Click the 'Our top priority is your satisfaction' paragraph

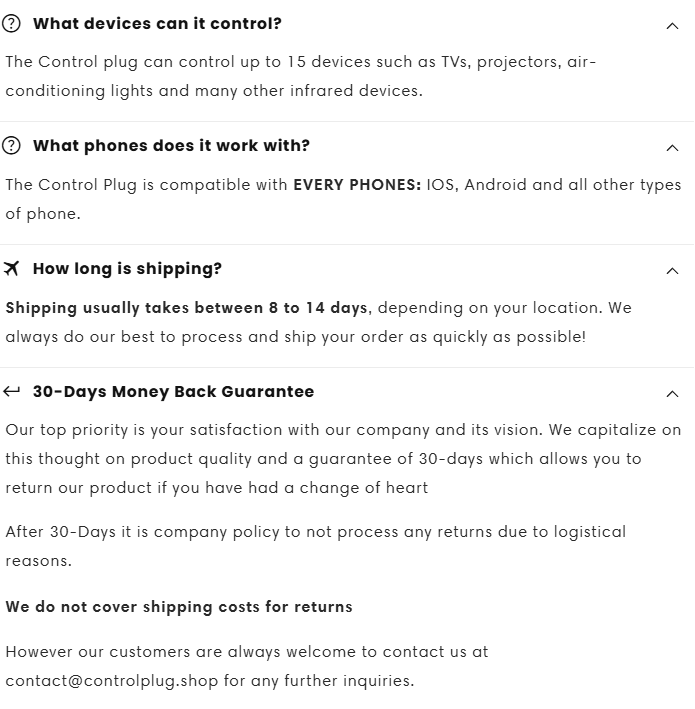tap(343, 458)
